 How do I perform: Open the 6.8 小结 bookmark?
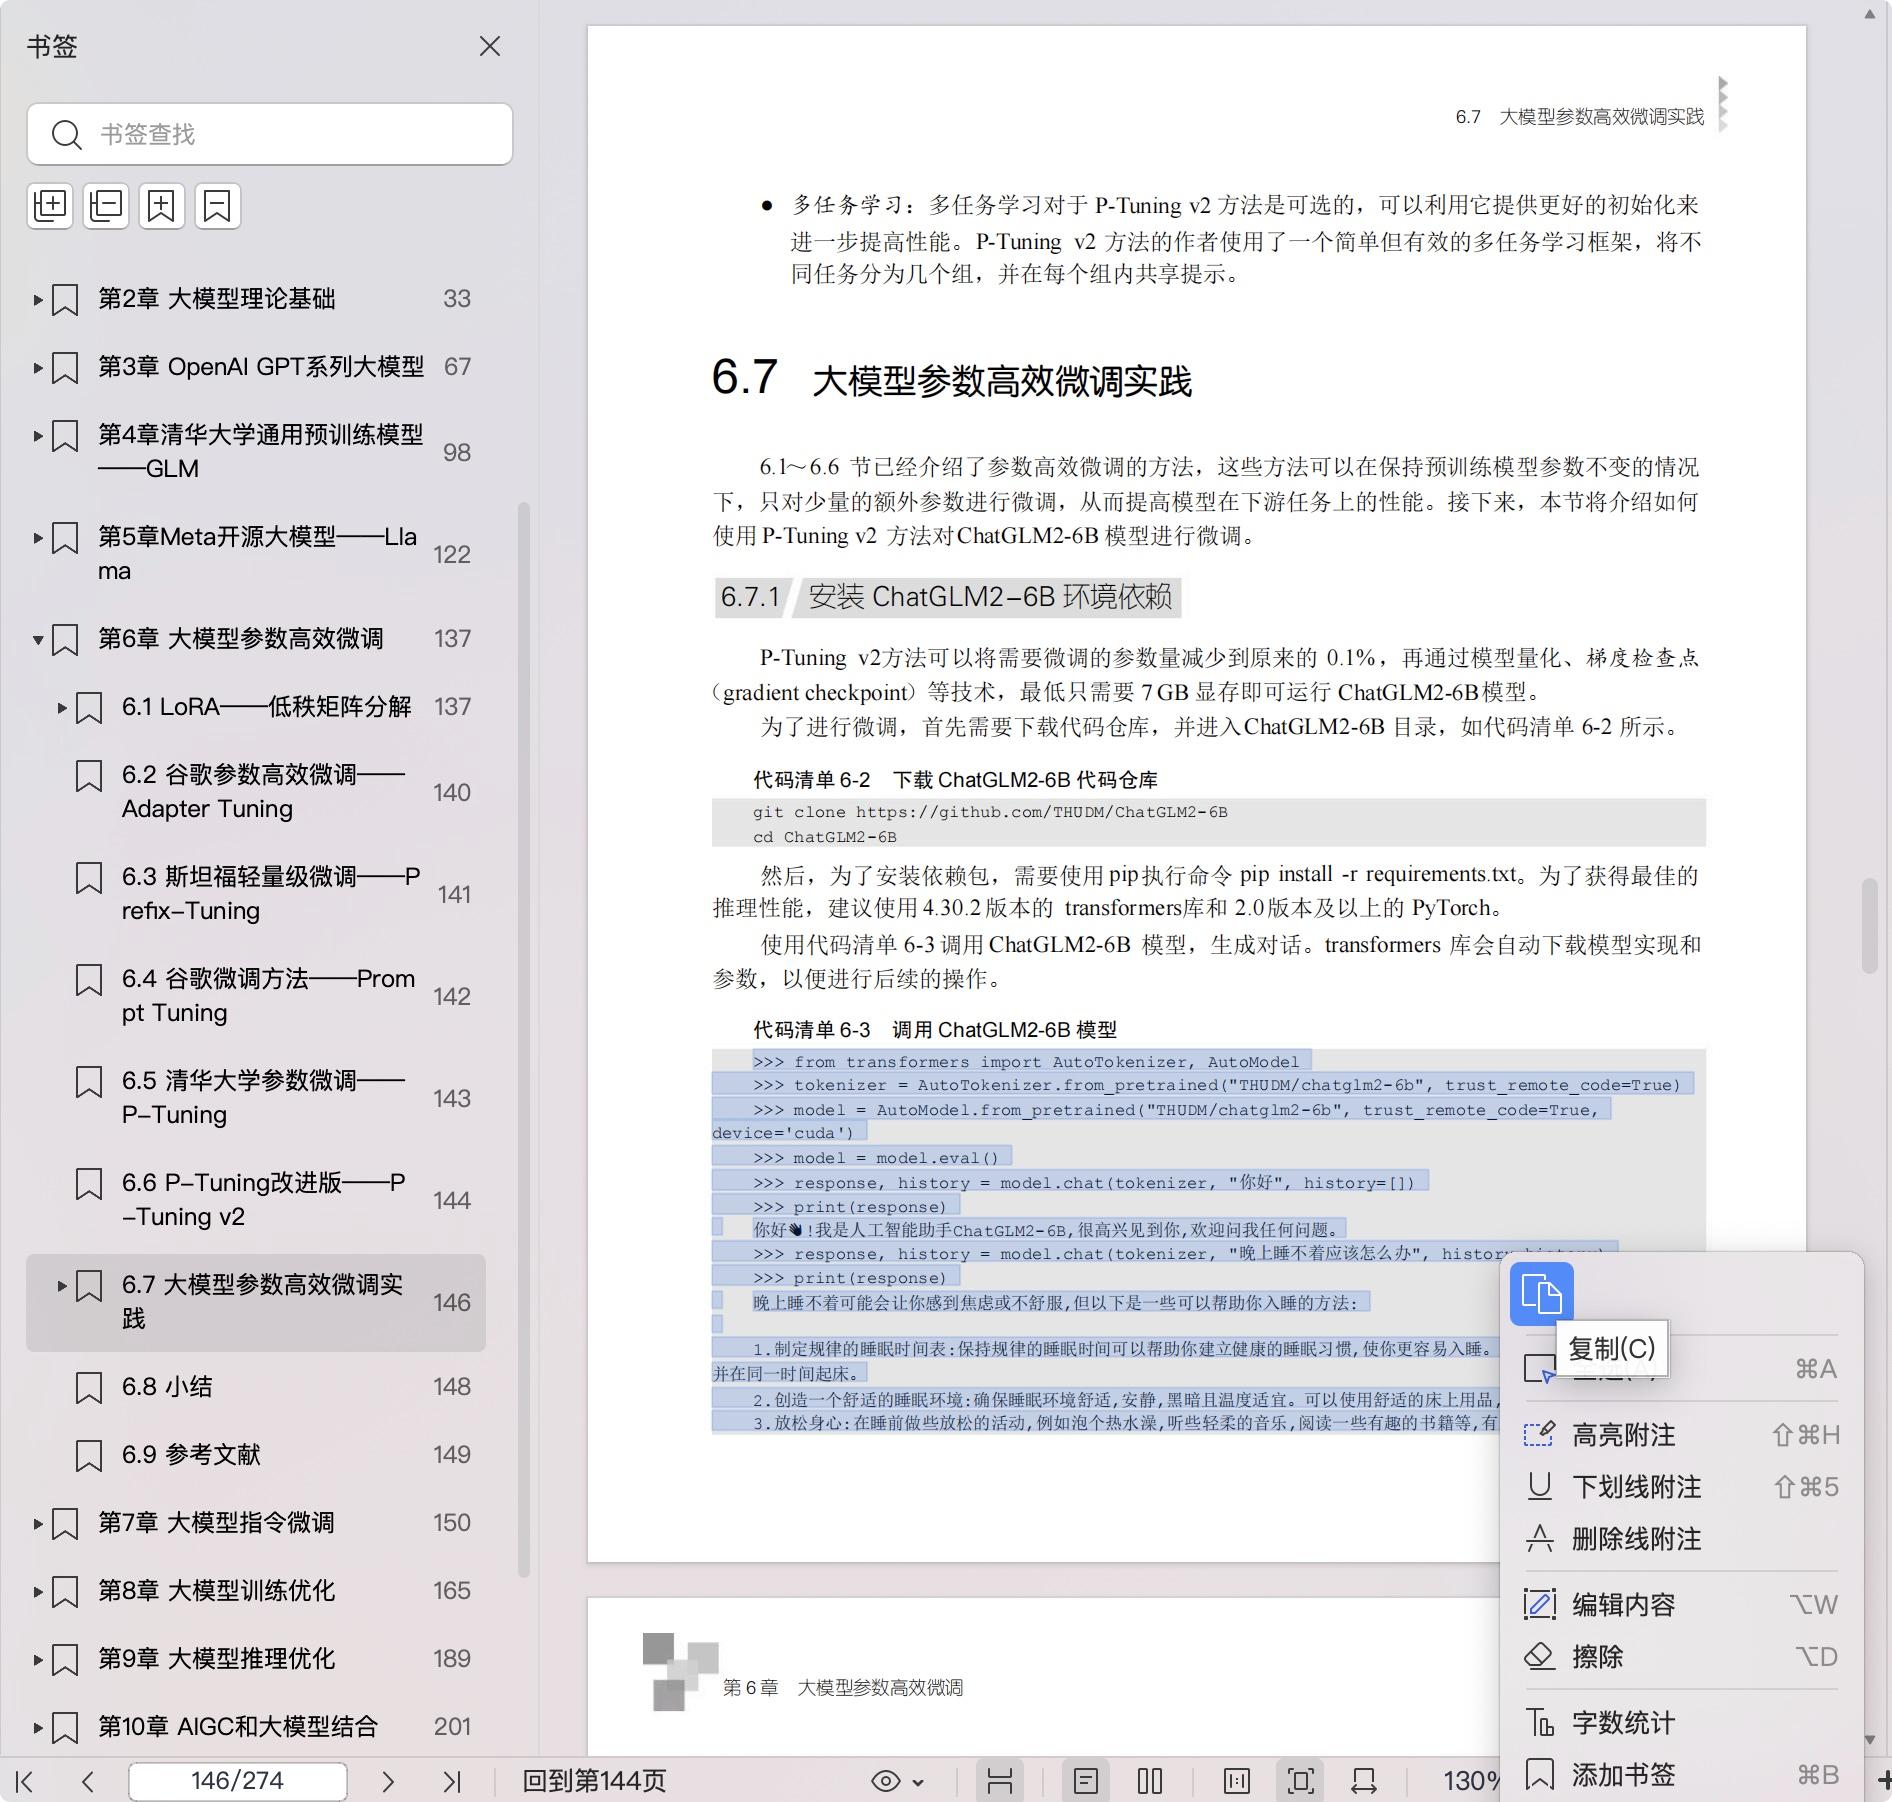pos(167,1387)
